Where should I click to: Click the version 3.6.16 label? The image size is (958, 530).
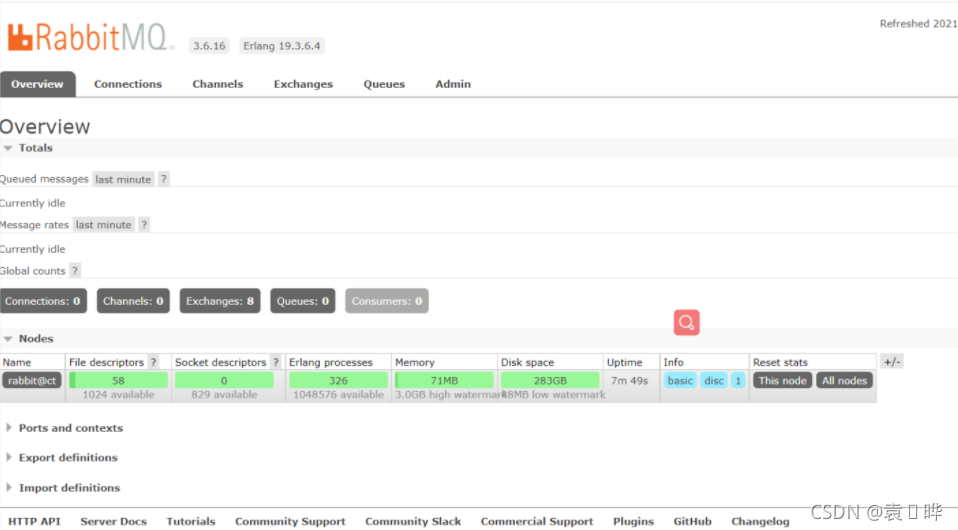pos(209,46)
